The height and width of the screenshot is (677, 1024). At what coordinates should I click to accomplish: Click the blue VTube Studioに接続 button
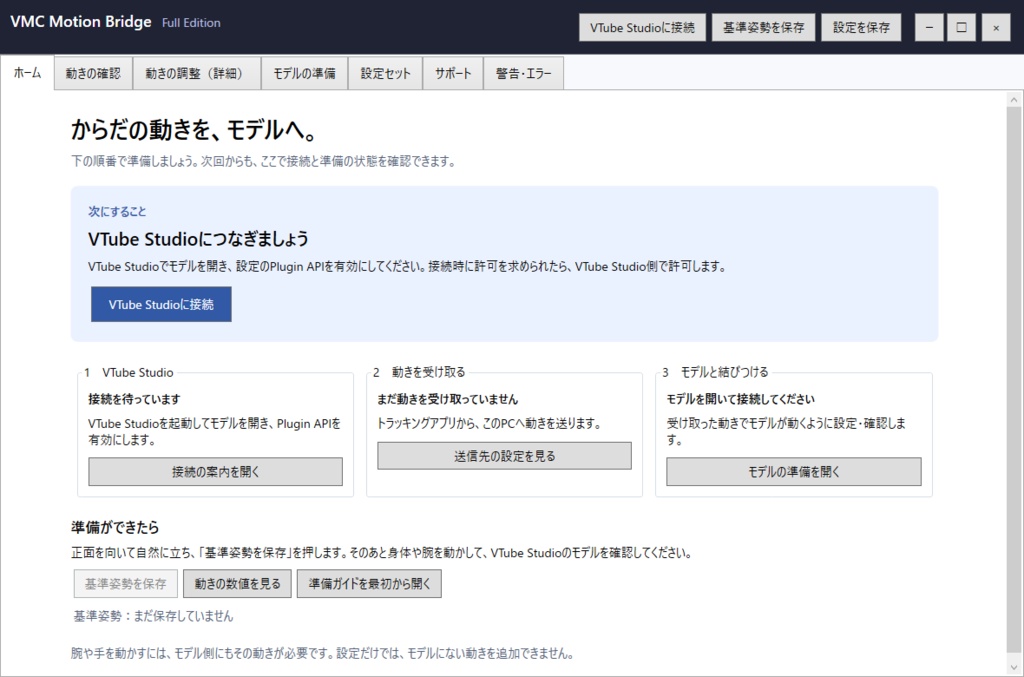pyautogui.click(x=161, y=304)
